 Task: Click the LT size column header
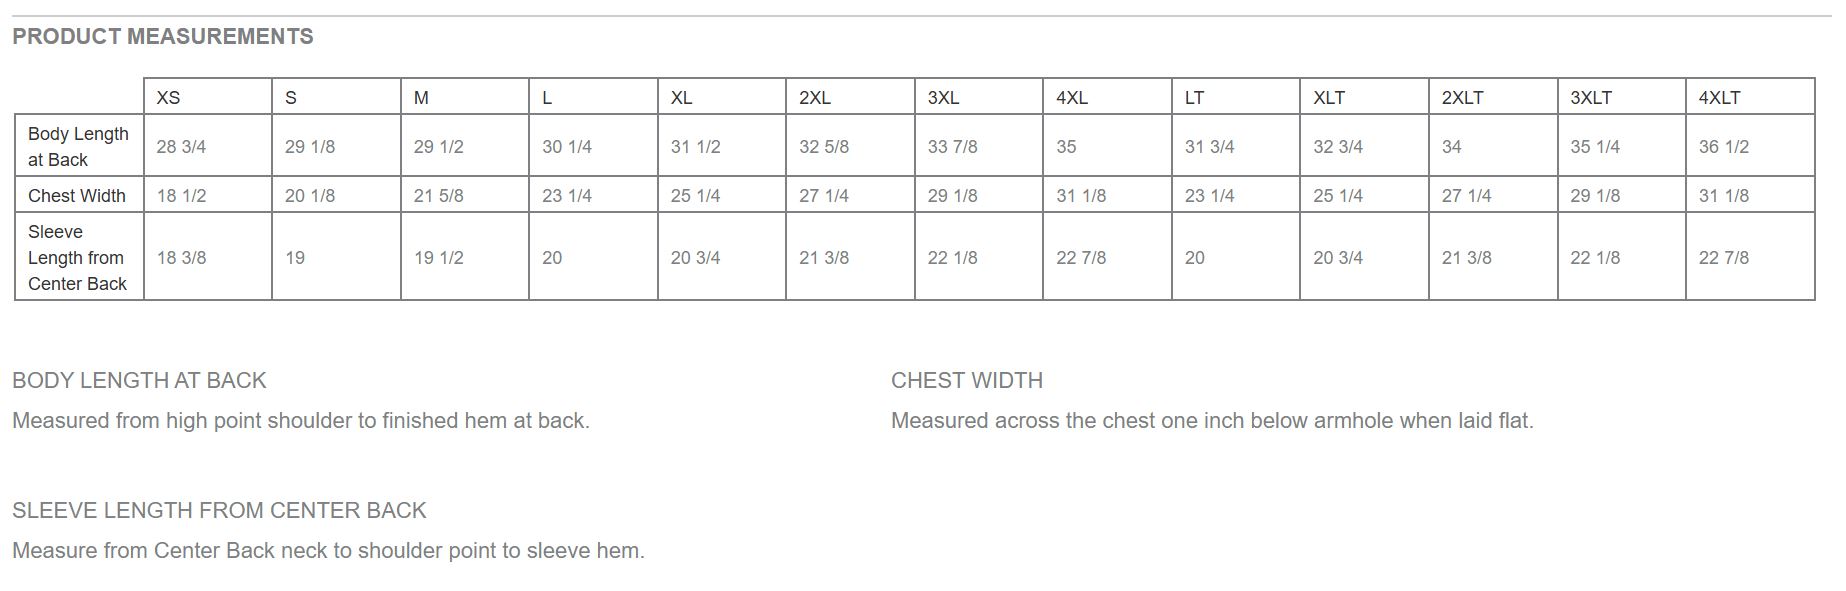point(1236,97)
